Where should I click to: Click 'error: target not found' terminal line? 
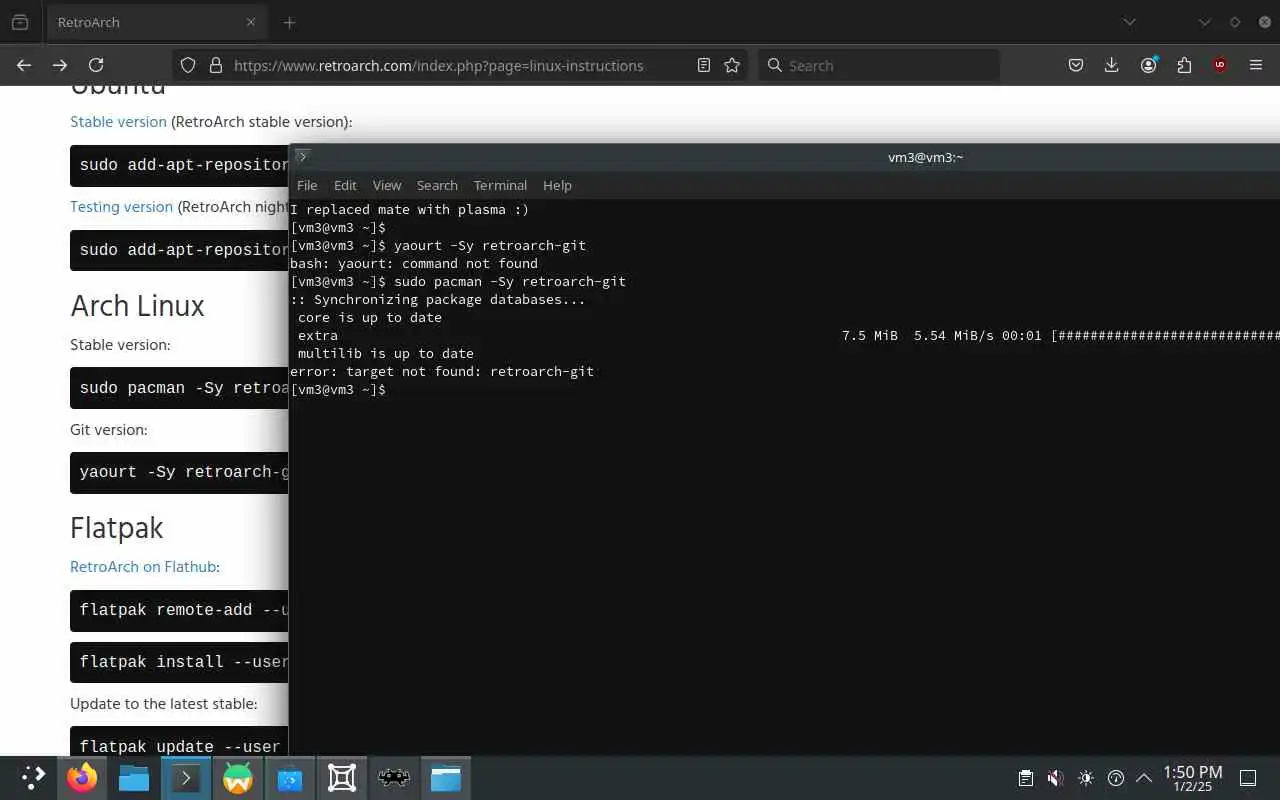point(442,371)
